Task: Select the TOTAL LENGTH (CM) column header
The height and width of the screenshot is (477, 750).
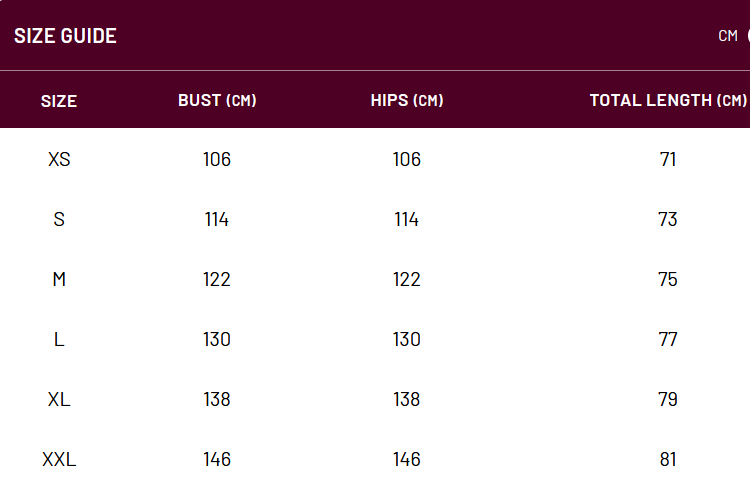Action: point(668,100)
